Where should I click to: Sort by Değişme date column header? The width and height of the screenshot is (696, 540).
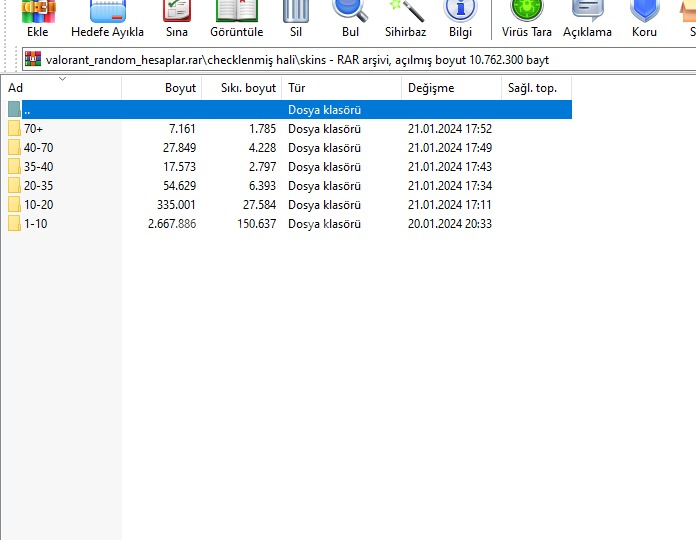451,87
